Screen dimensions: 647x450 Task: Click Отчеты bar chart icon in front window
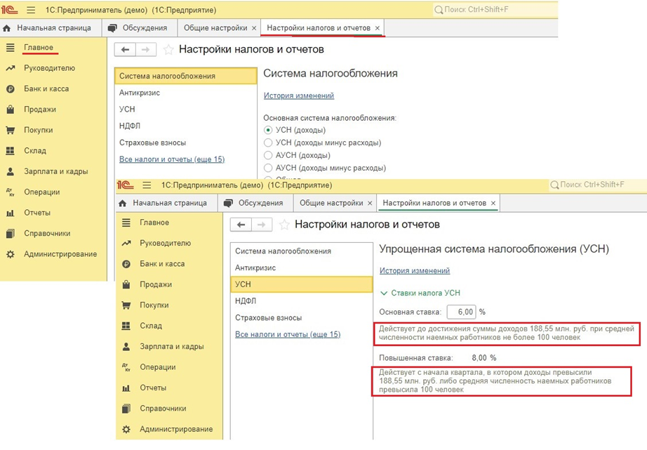pos(126,388)
